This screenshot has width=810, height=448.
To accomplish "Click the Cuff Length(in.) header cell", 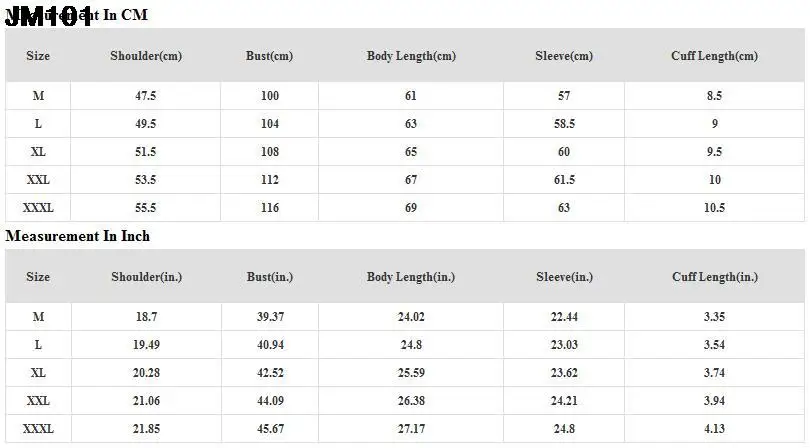I will (x=714, y=277).
